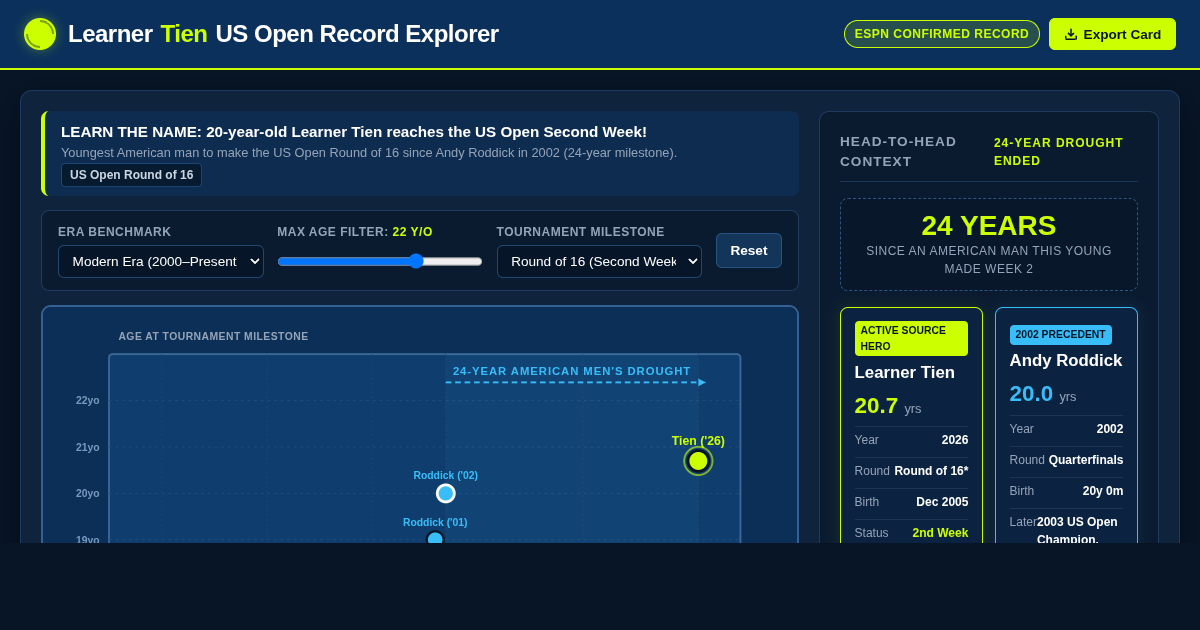Viewport: 1200px width, 630px height.
Task: Click the Learner Tien card name
Action: [905, 372]
